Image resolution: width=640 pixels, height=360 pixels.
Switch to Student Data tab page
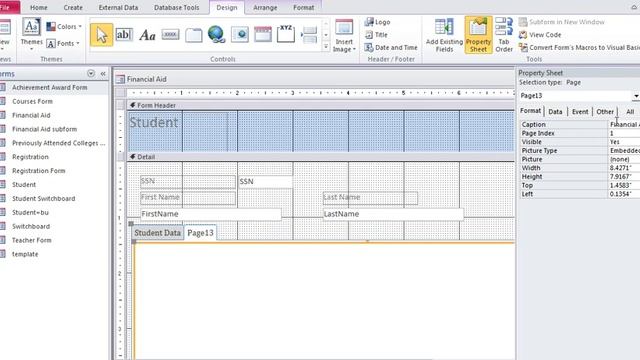158,233
